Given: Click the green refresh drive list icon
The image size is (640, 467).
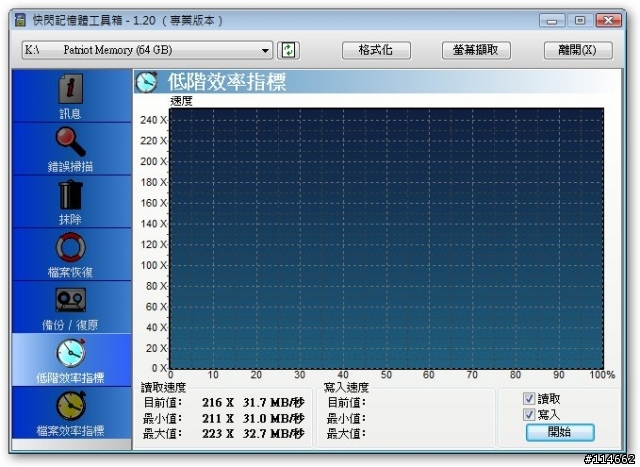Looking at the screenshot, I should [289, 50].
